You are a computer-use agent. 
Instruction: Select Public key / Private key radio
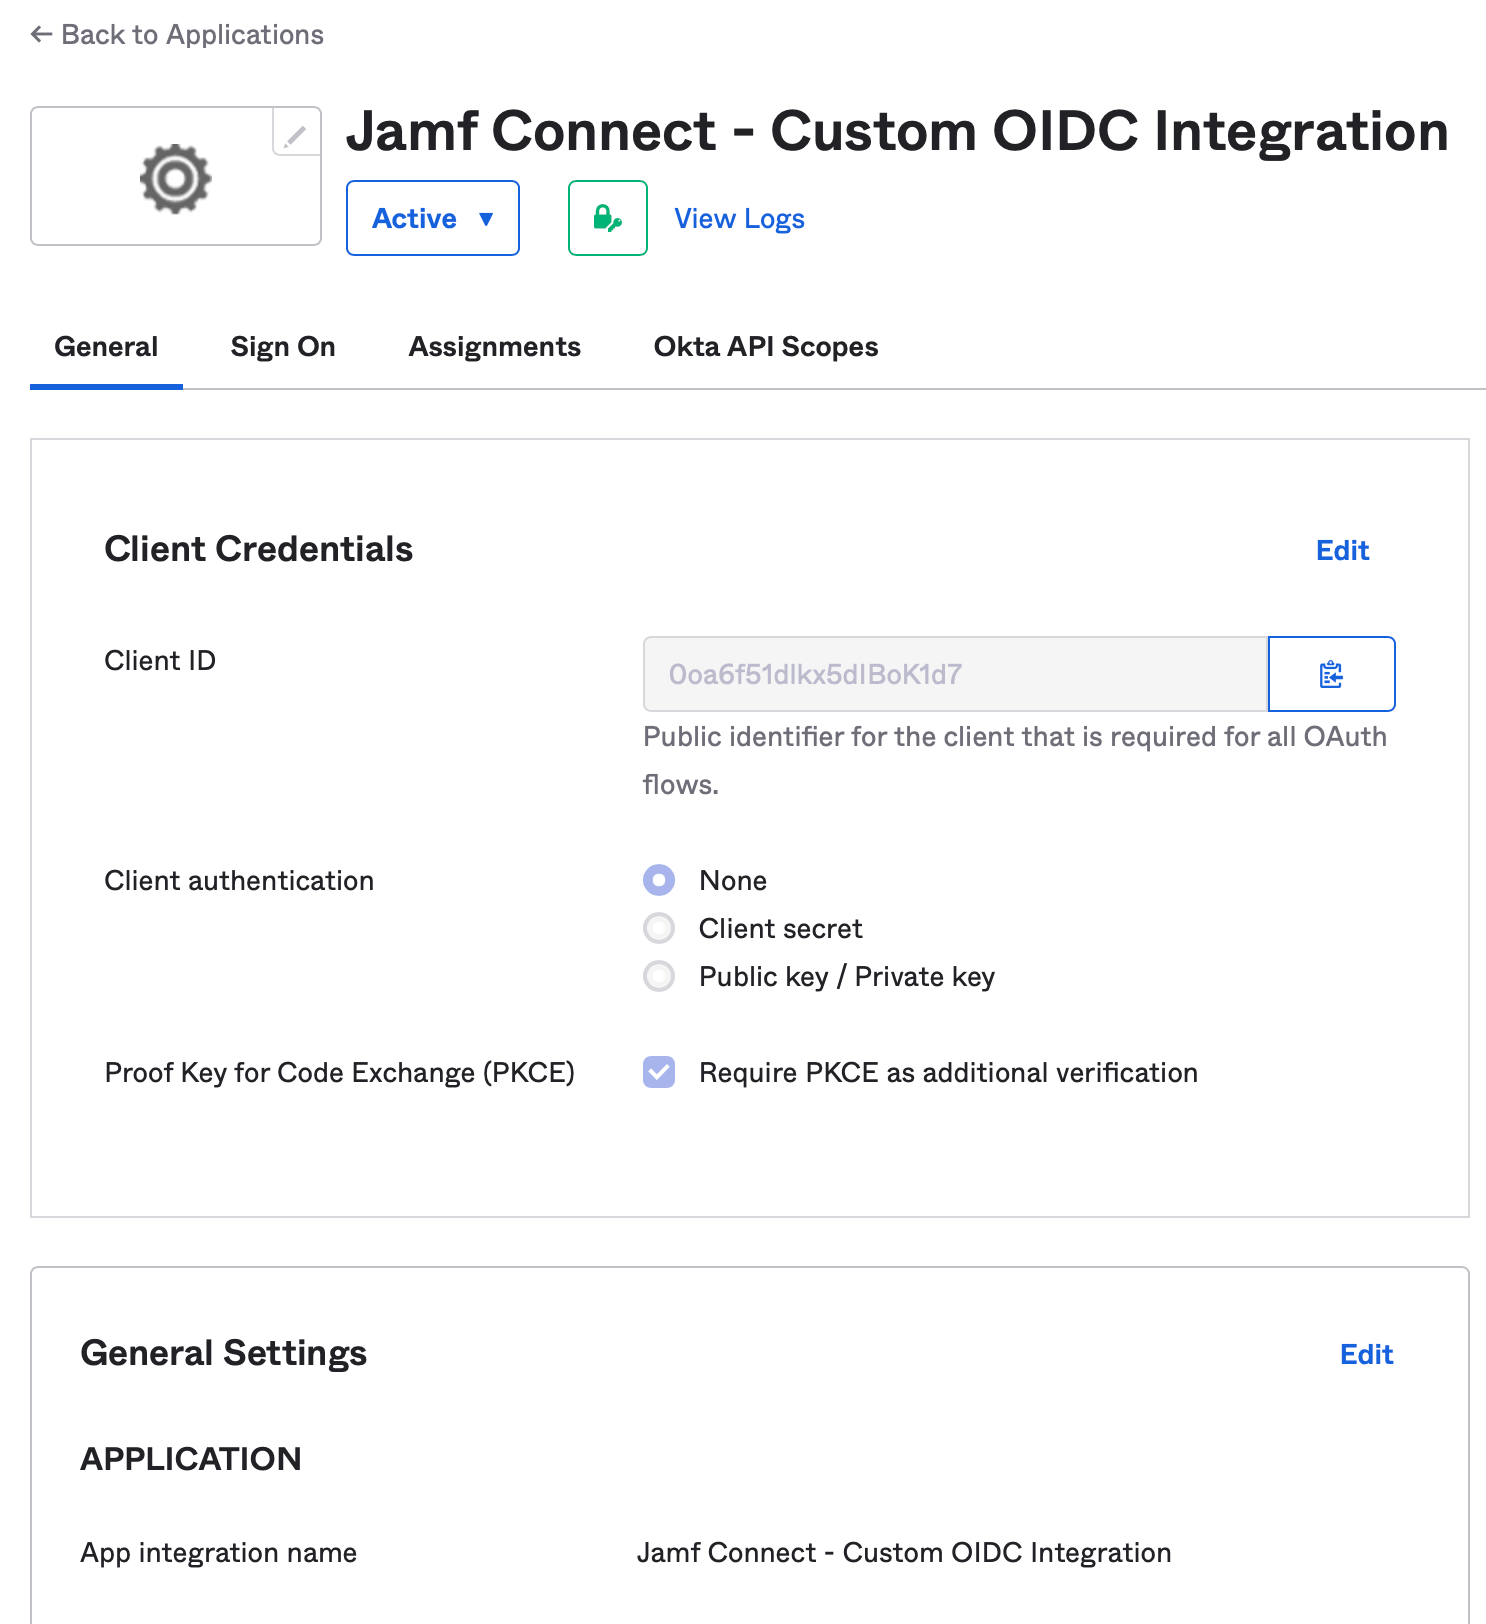[659, 976]
